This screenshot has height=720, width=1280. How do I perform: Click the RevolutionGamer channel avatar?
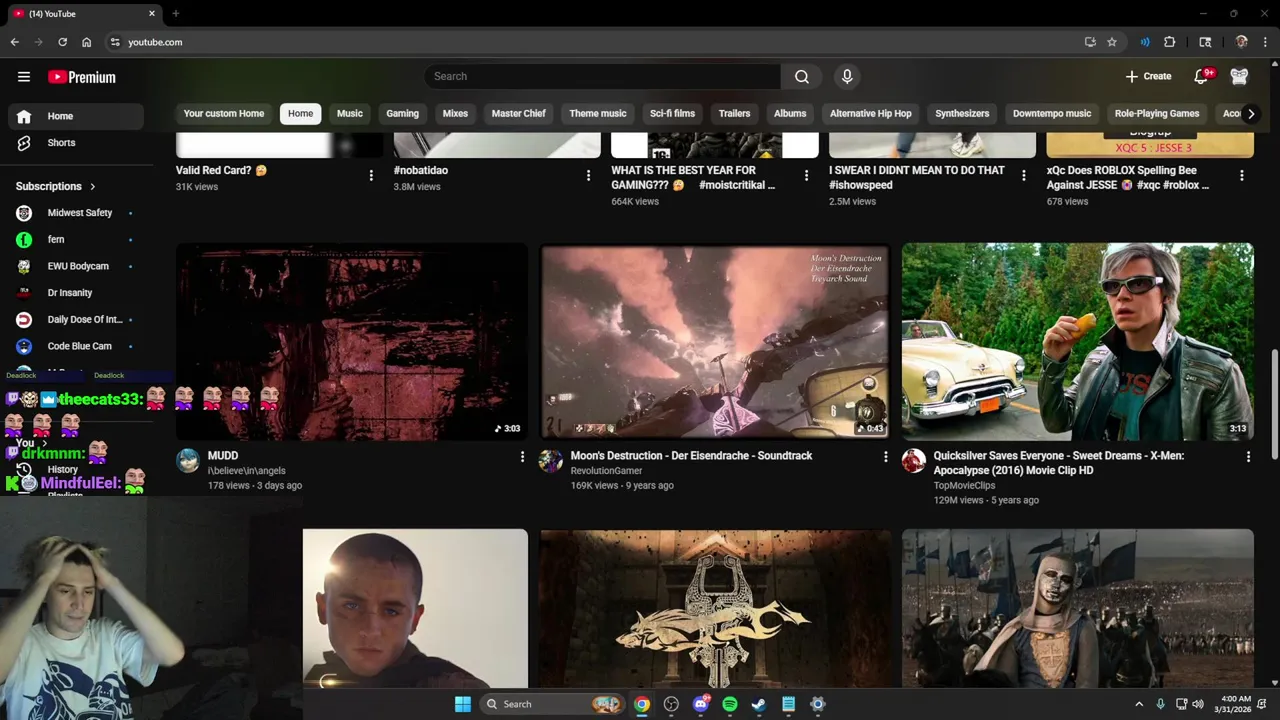551,461
